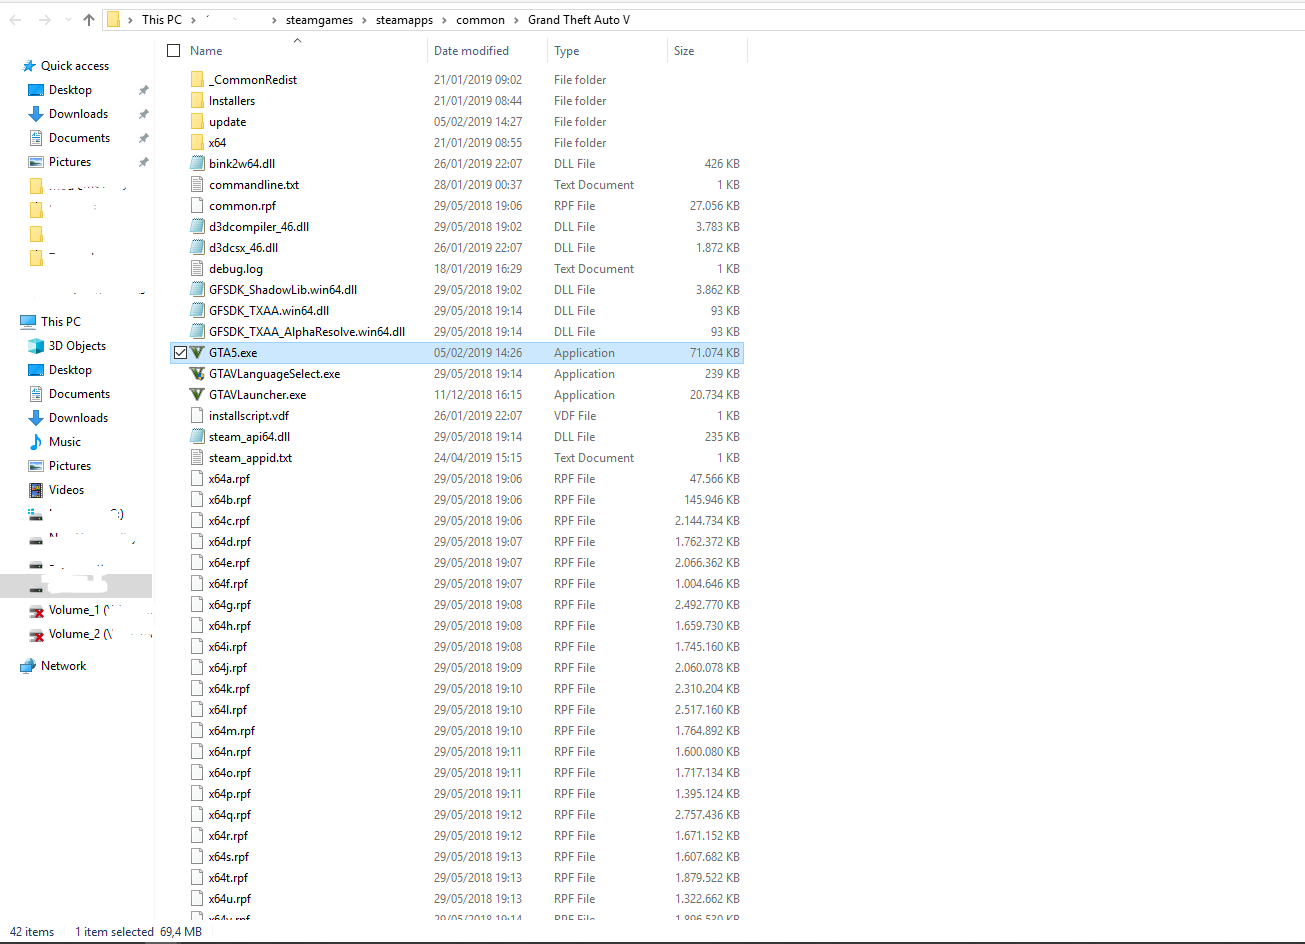Click the common.rpf file icon
Viewport: 1305px width, 944px height.
click(197, 206)
